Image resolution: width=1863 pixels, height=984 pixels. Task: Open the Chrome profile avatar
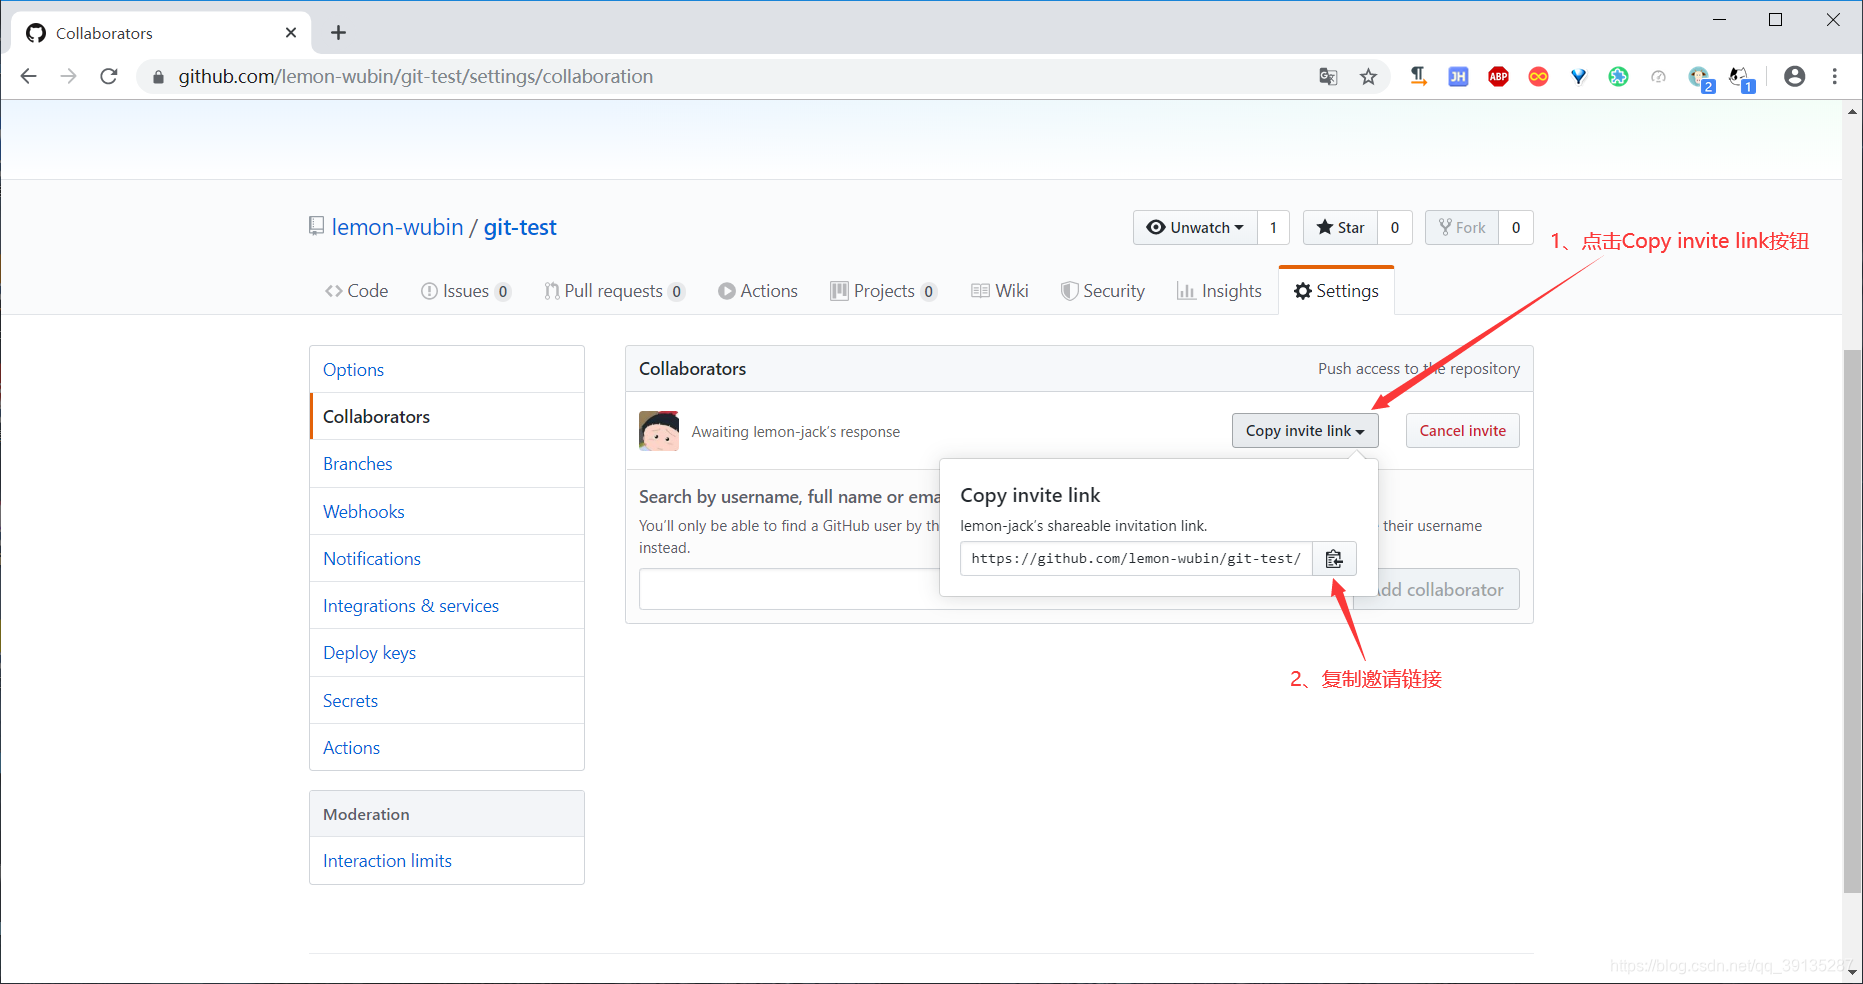point(1795,76)
